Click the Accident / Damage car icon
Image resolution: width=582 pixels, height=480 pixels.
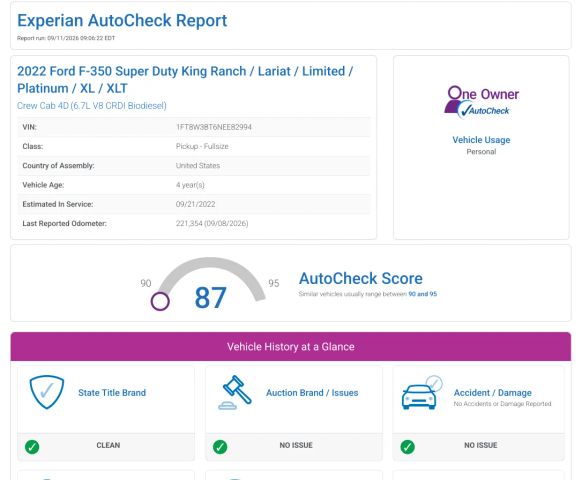(422, 392)
